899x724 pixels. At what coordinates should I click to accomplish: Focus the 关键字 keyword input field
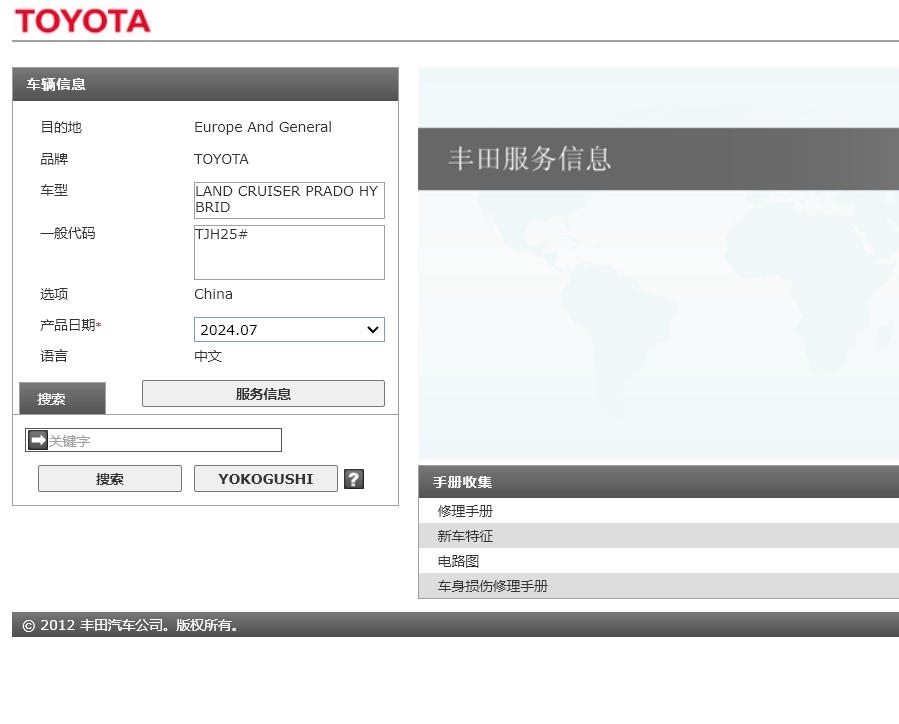(164, 440)
